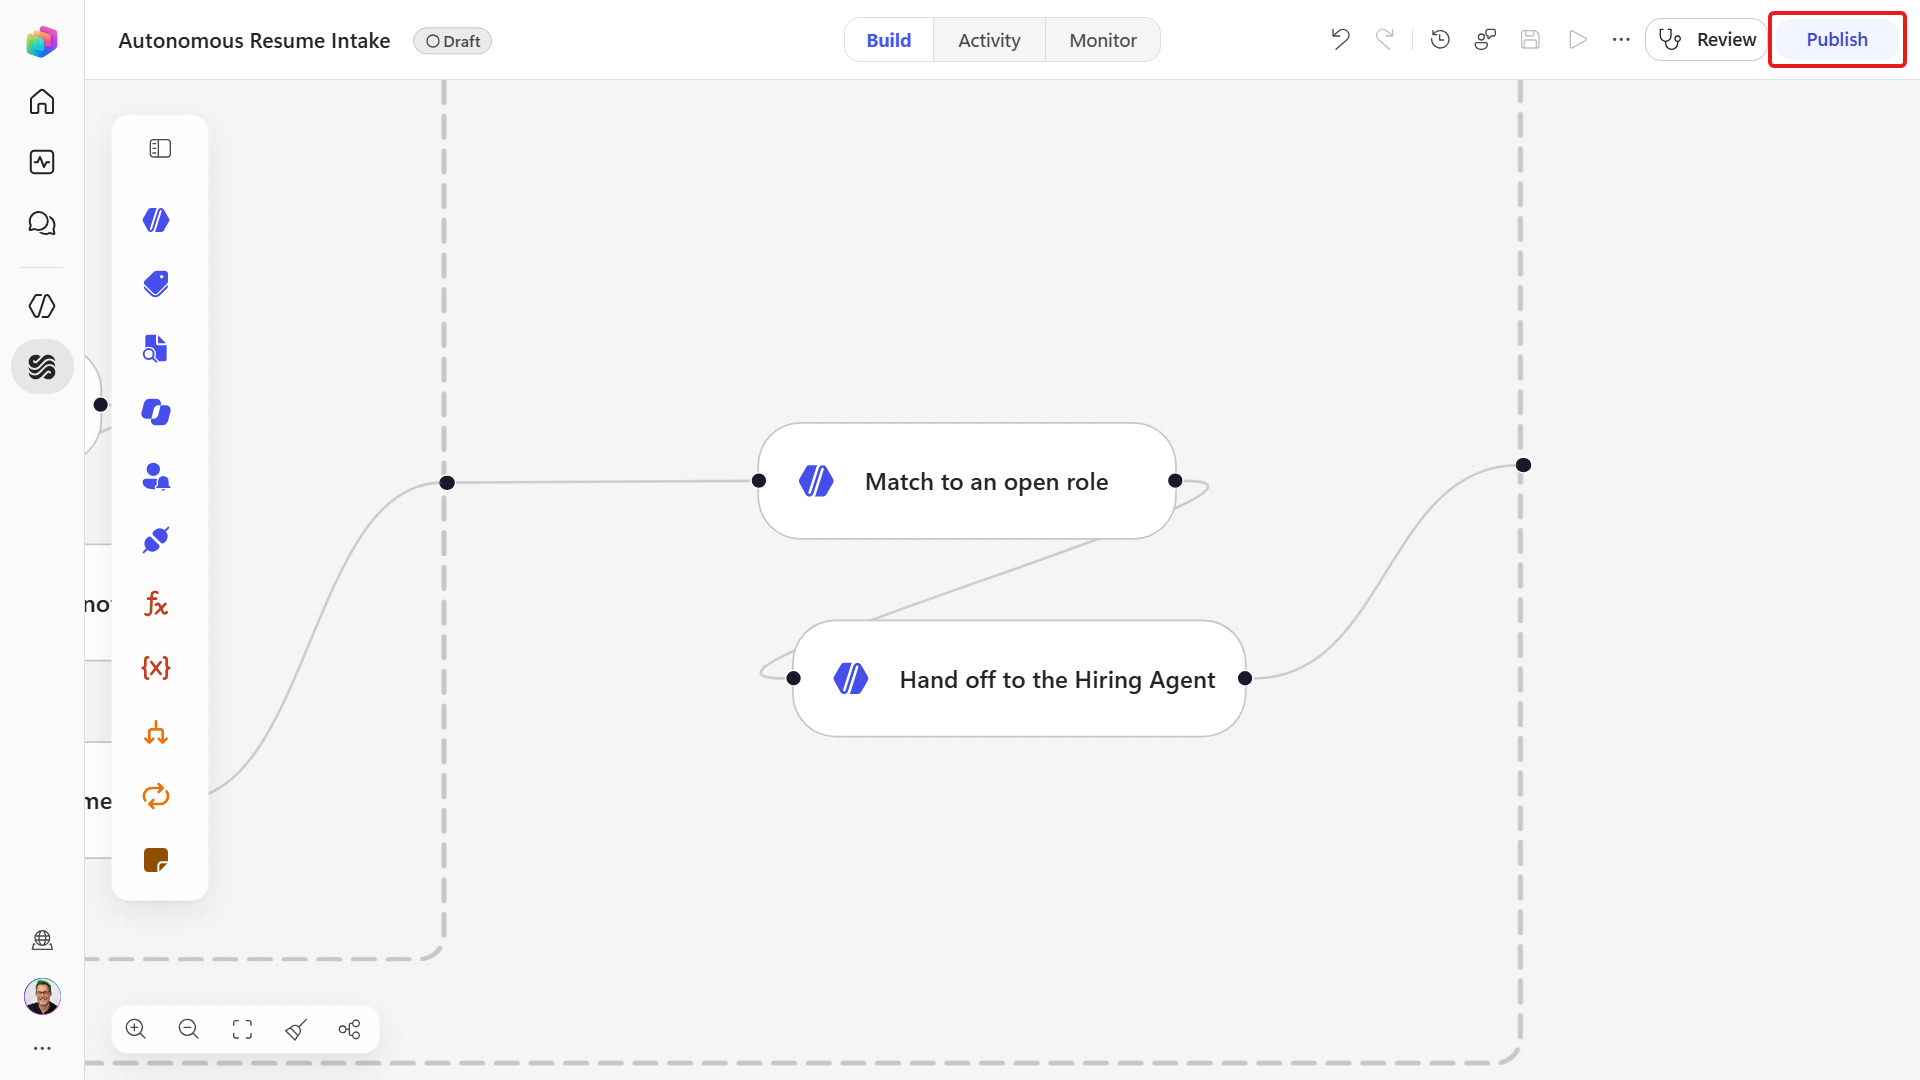Open the sidebar more options ellipsis

42,1048
